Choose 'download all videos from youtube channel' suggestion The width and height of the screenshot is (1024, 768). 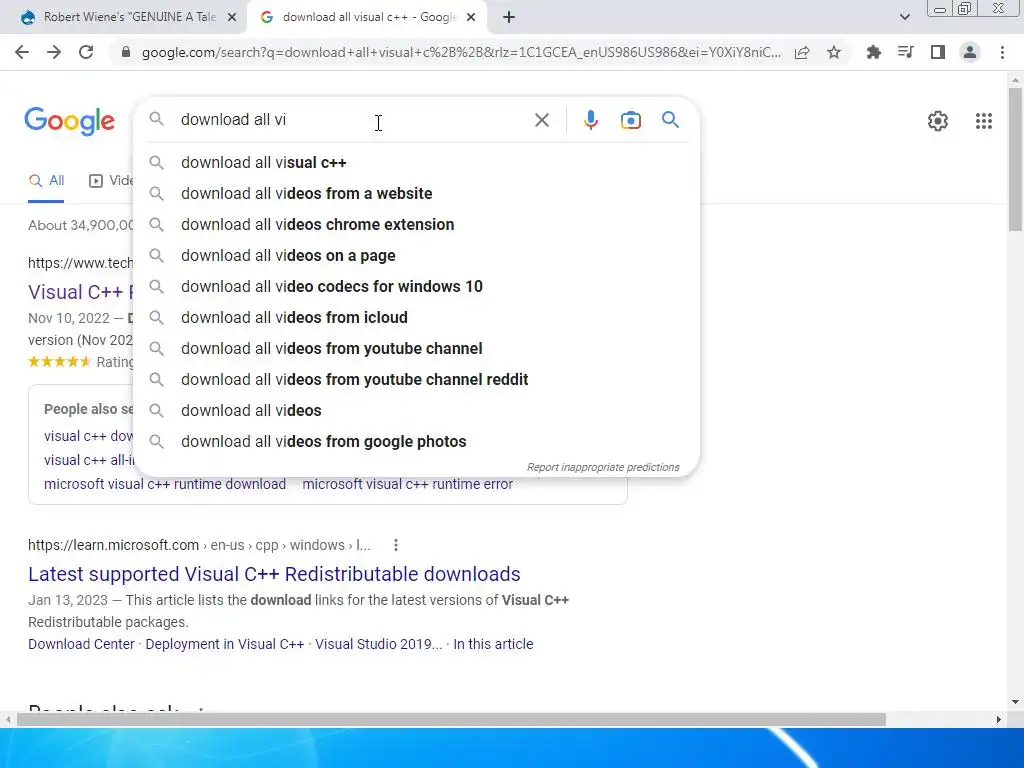tap(416, 349)
